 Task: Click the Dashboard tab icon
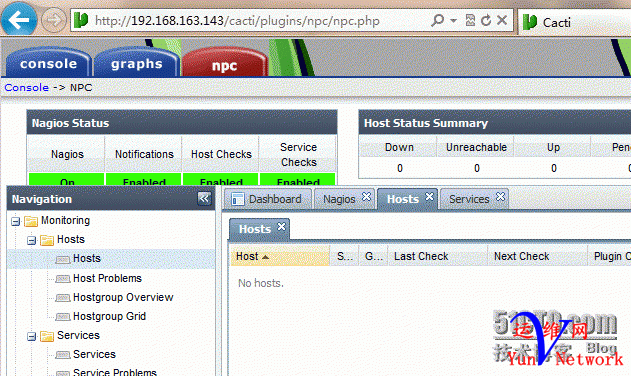tap(237, 199)
